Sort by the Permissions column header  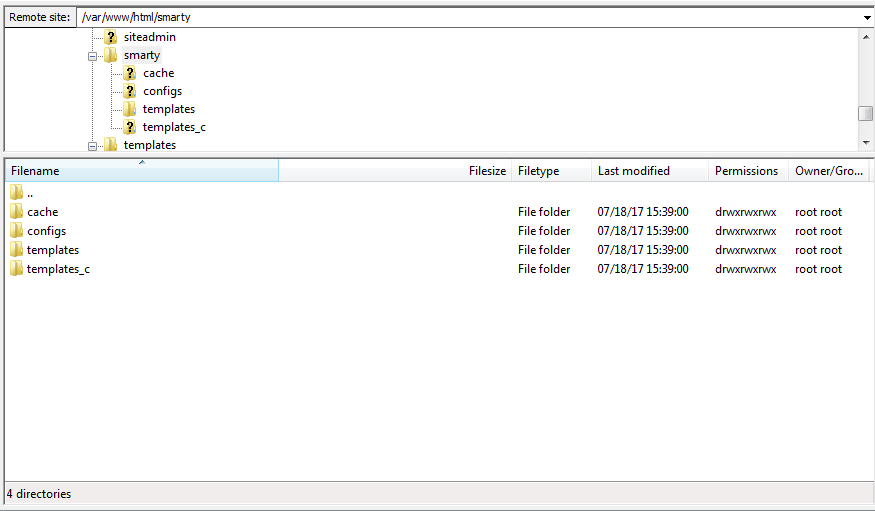click(747, 171)
